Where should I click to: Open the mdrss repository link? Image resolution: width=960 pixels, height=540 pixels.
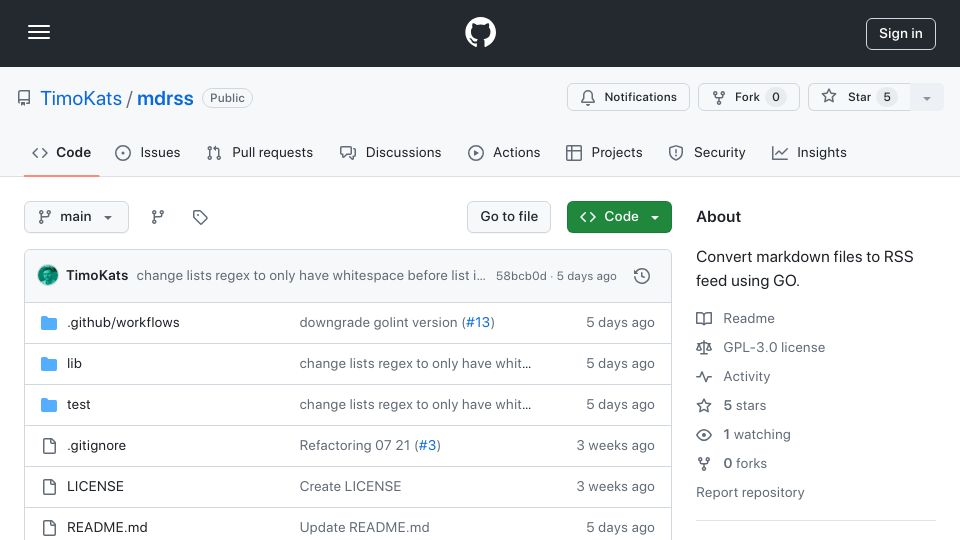coord(165,98)
